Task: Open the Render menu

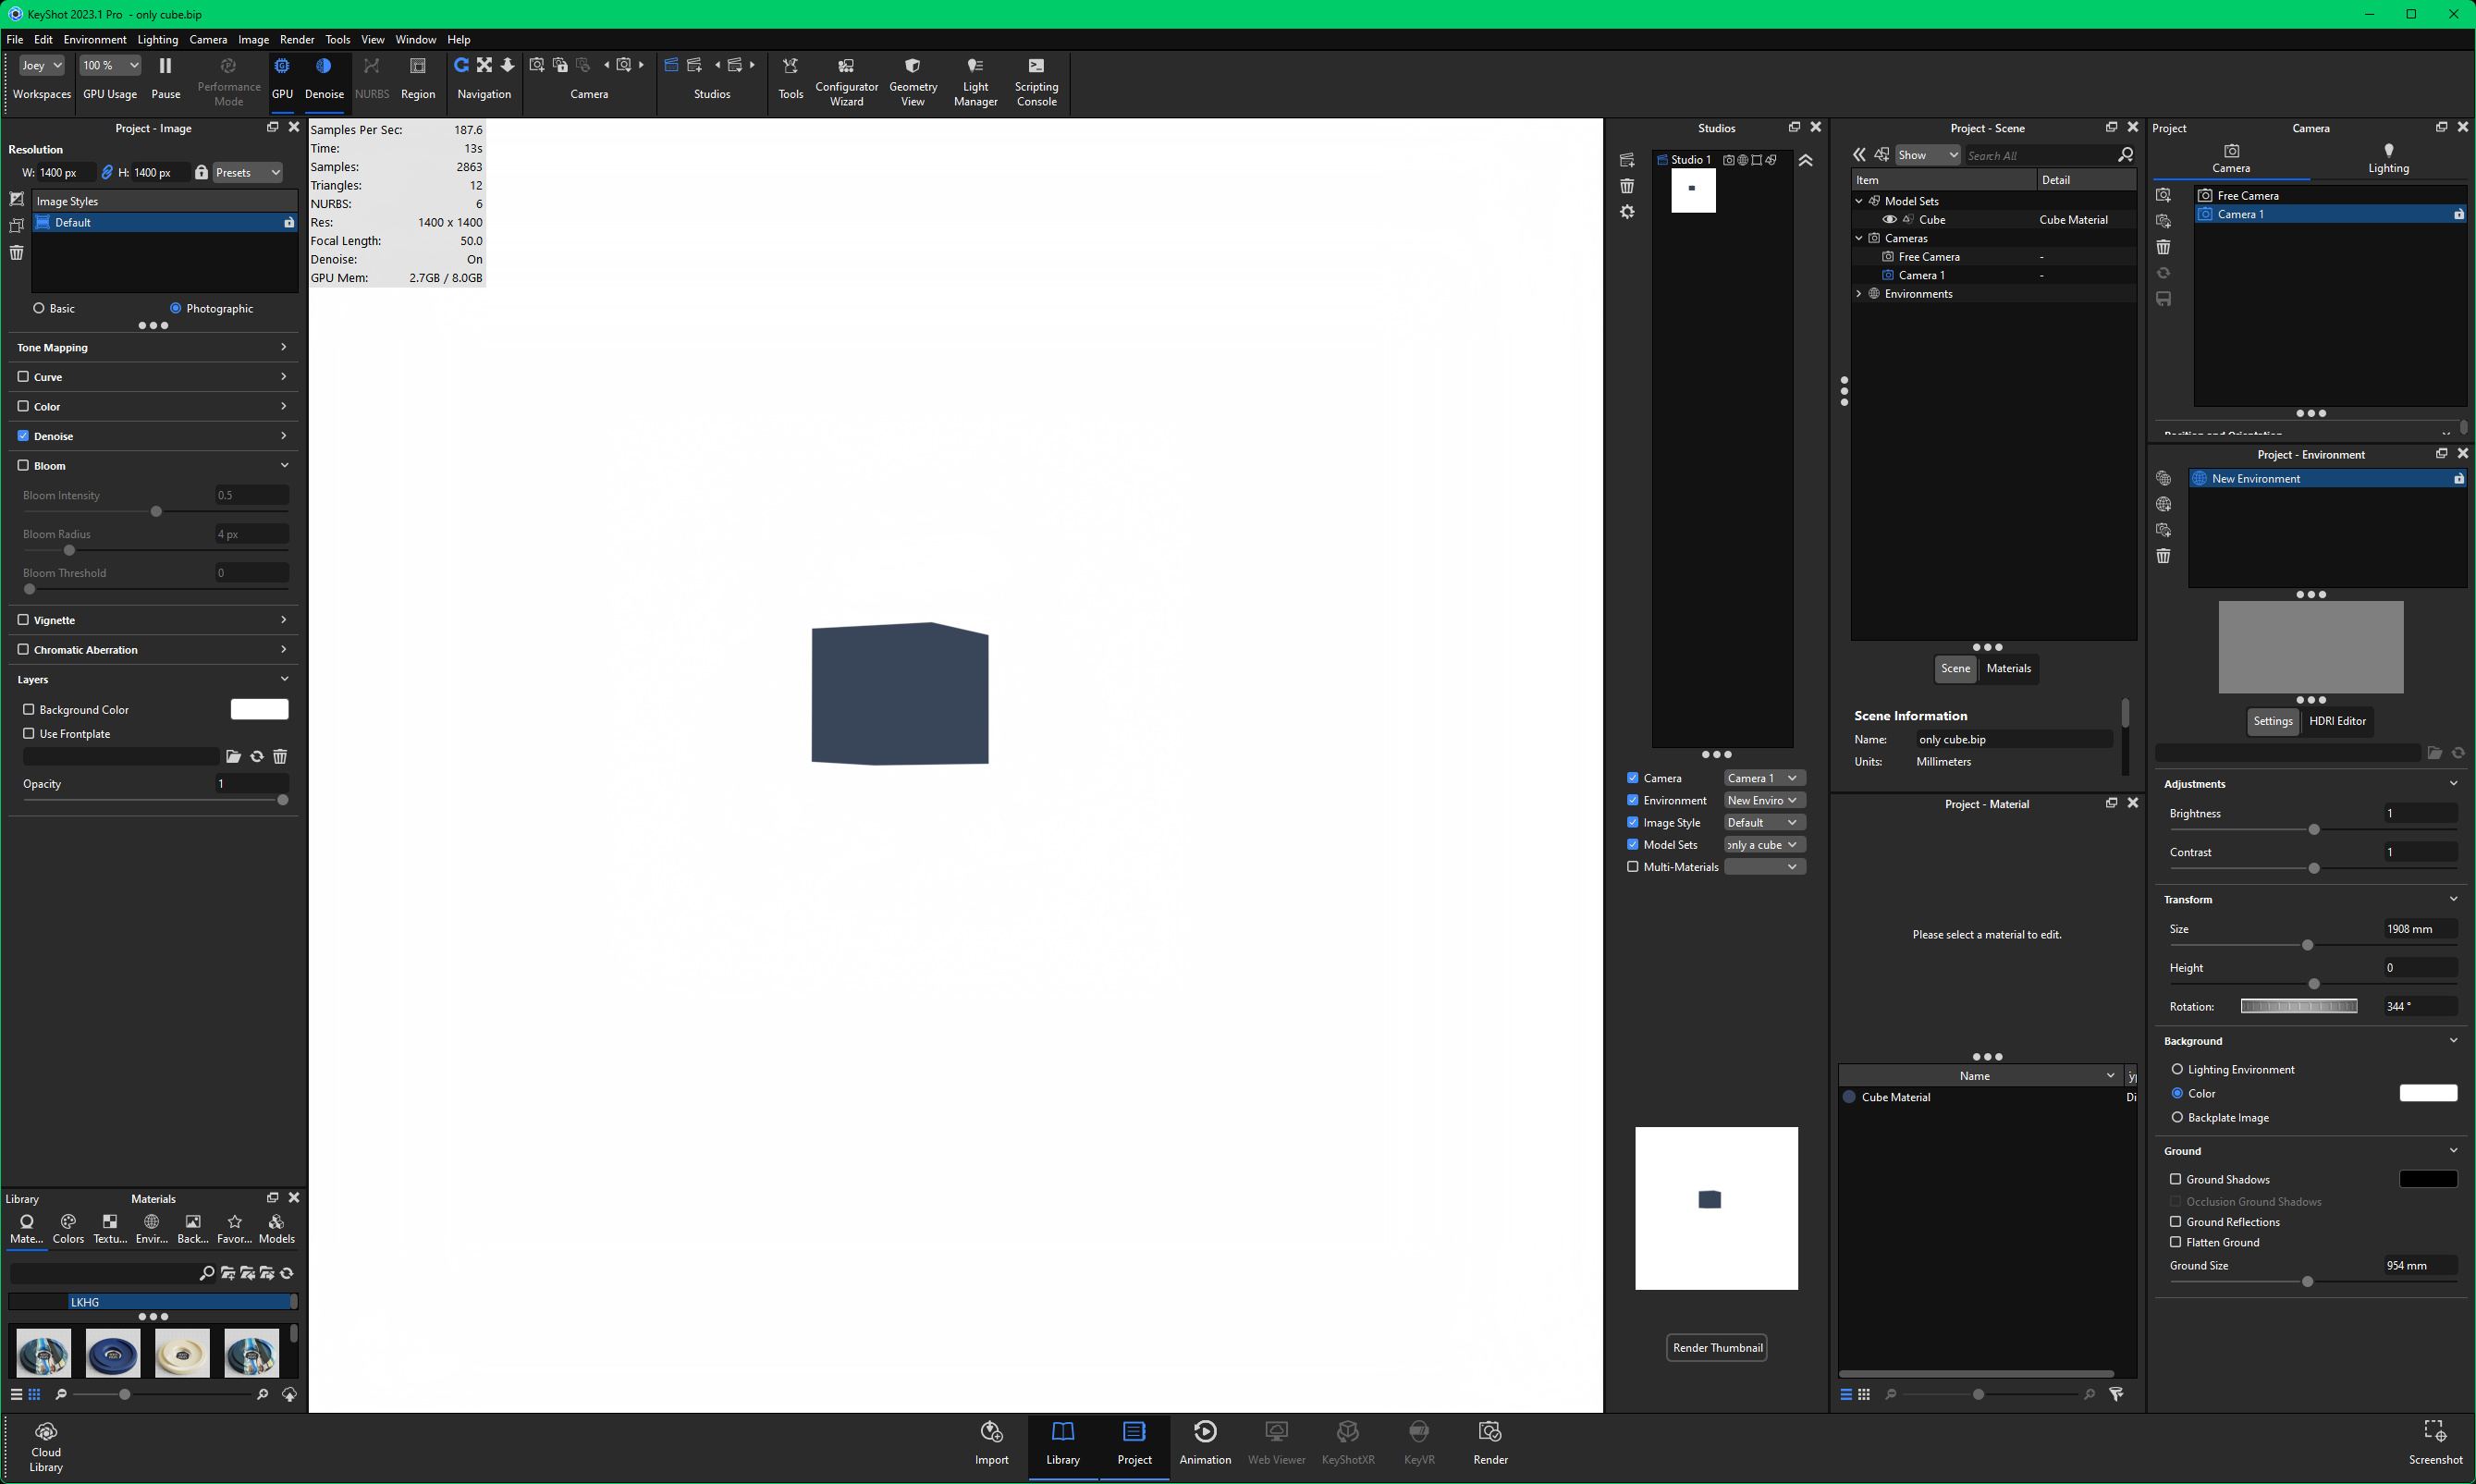Action: click(297, 40)
